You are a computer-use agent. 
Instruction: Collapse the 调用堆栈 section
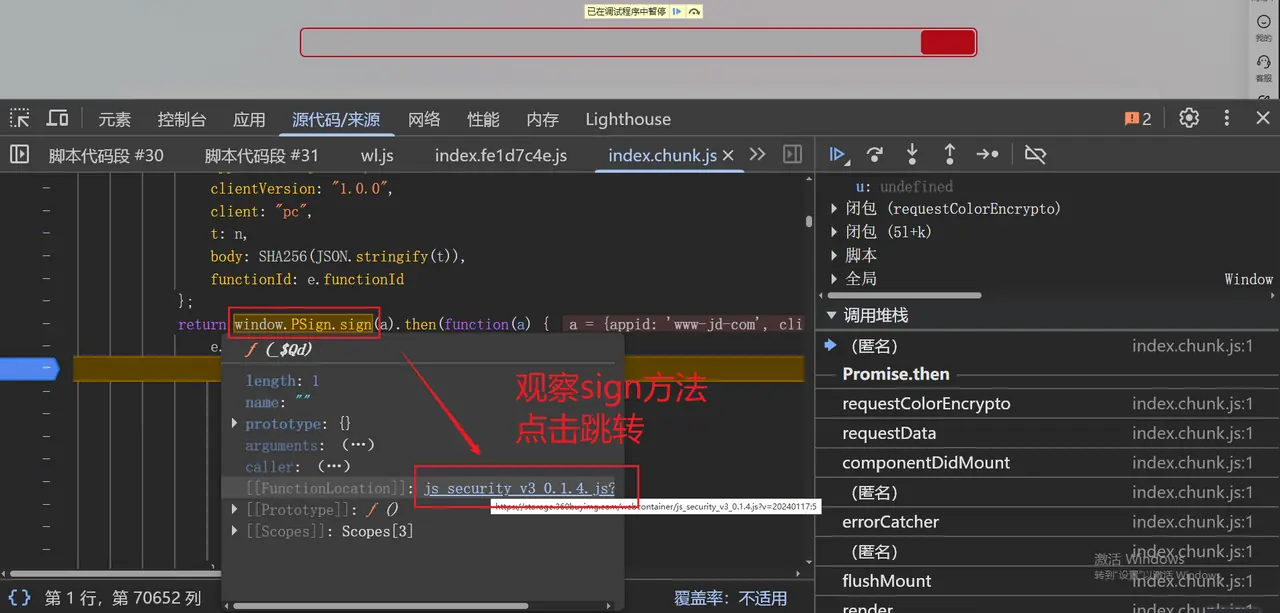(830, 316)
